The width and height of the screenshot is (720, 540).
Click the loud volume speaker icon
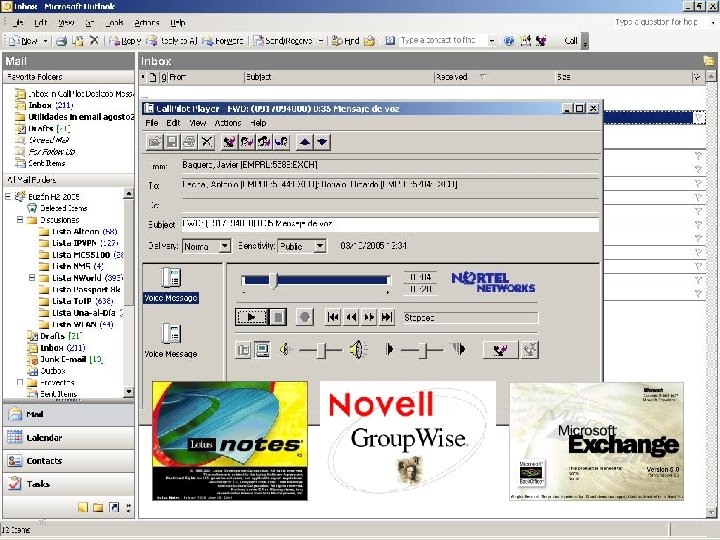click(358, 350)
